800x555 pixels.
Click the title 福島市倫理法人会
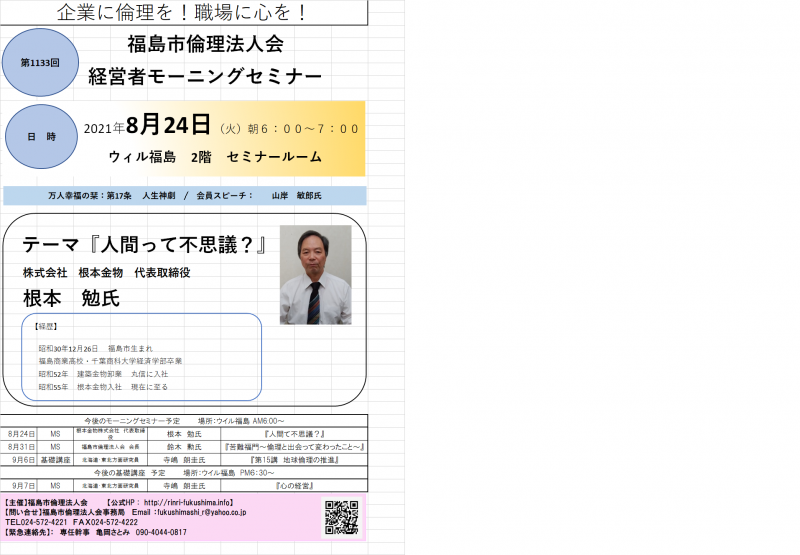point(206,44)
